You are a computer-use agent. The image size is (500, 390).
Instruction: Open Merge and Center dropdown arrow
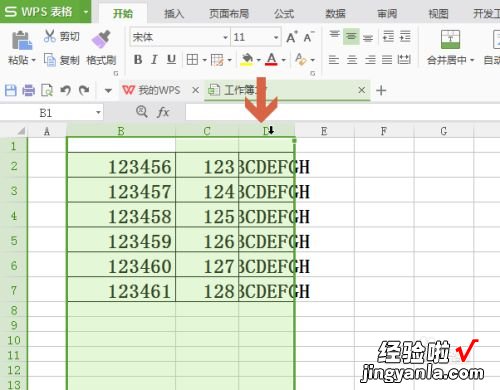pyautogui.click(x=472, y=60)
